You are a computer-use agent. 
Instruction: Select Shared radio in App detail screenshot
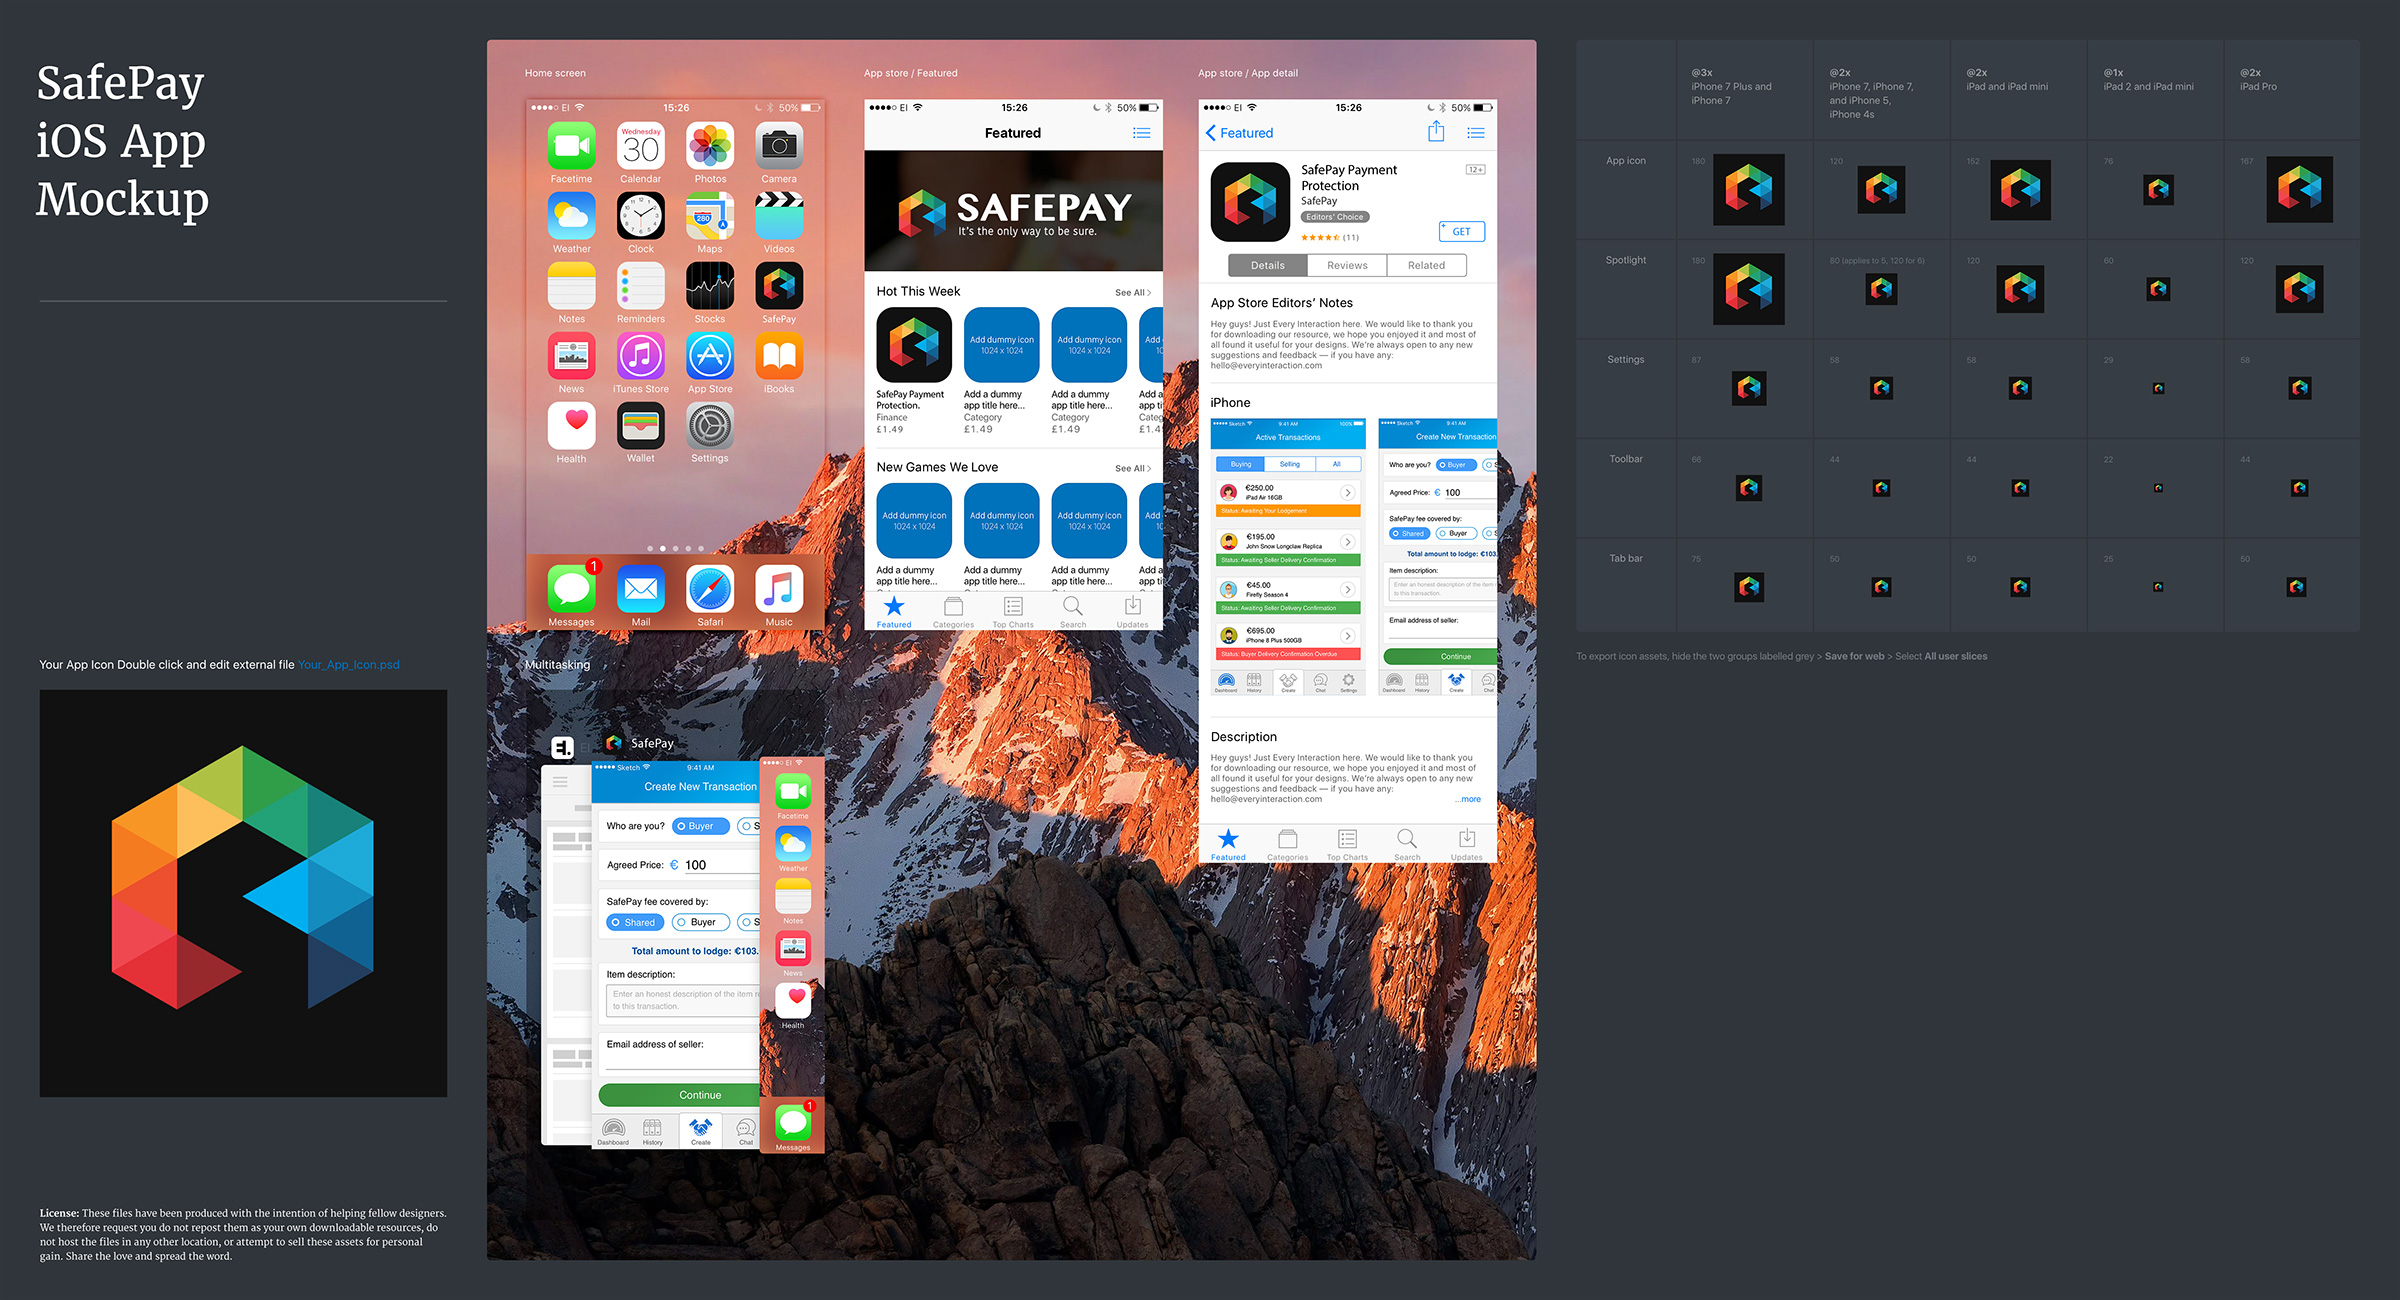click(1410, 533)
